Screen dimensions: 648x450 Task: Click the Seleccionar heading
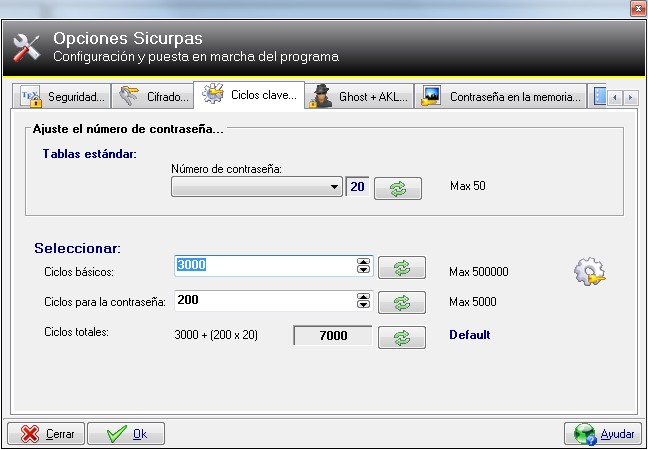tap(78, 248)
